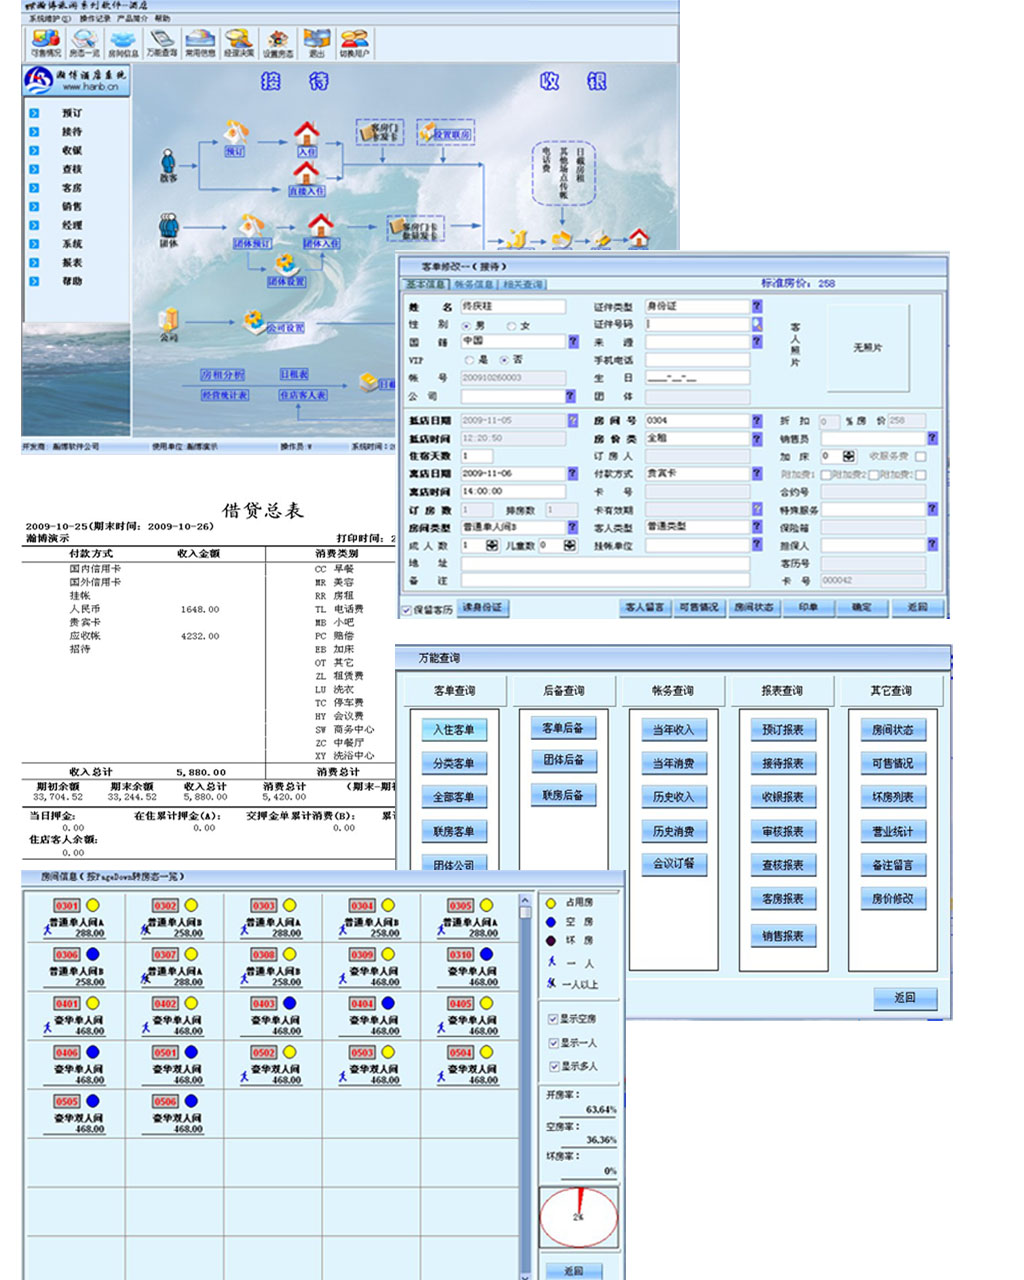
Task: Open the 公司设置 icon
Action: 273,323
